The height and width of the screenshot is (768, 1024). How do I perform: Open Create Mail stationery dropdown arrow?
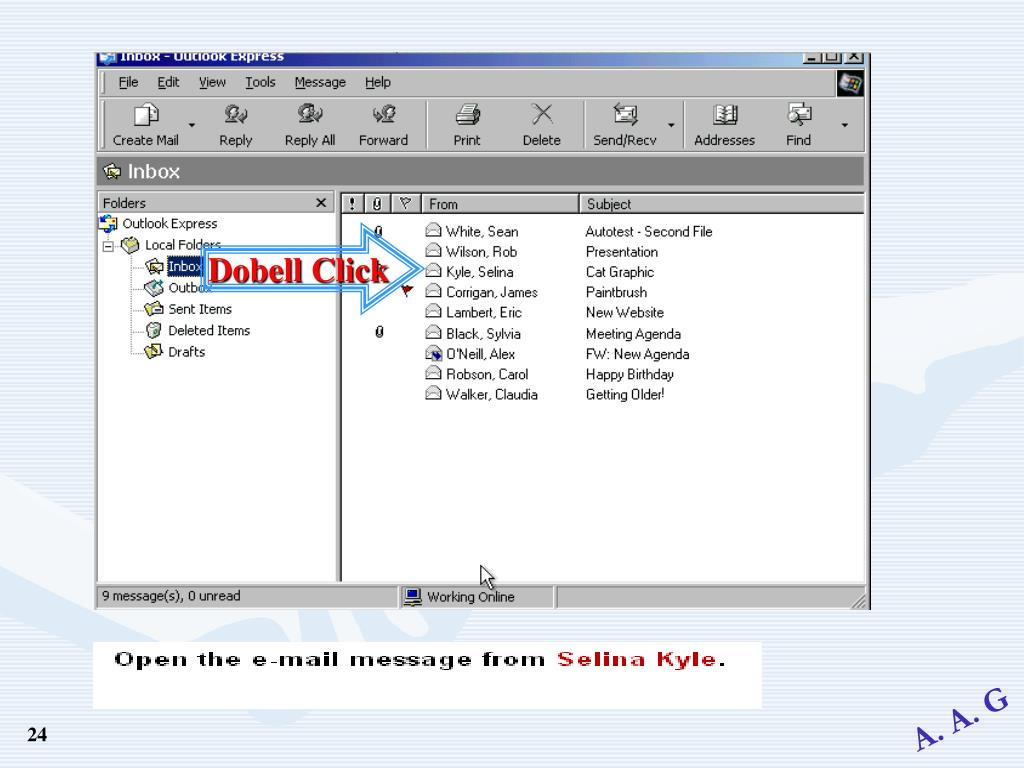(191, 124)
